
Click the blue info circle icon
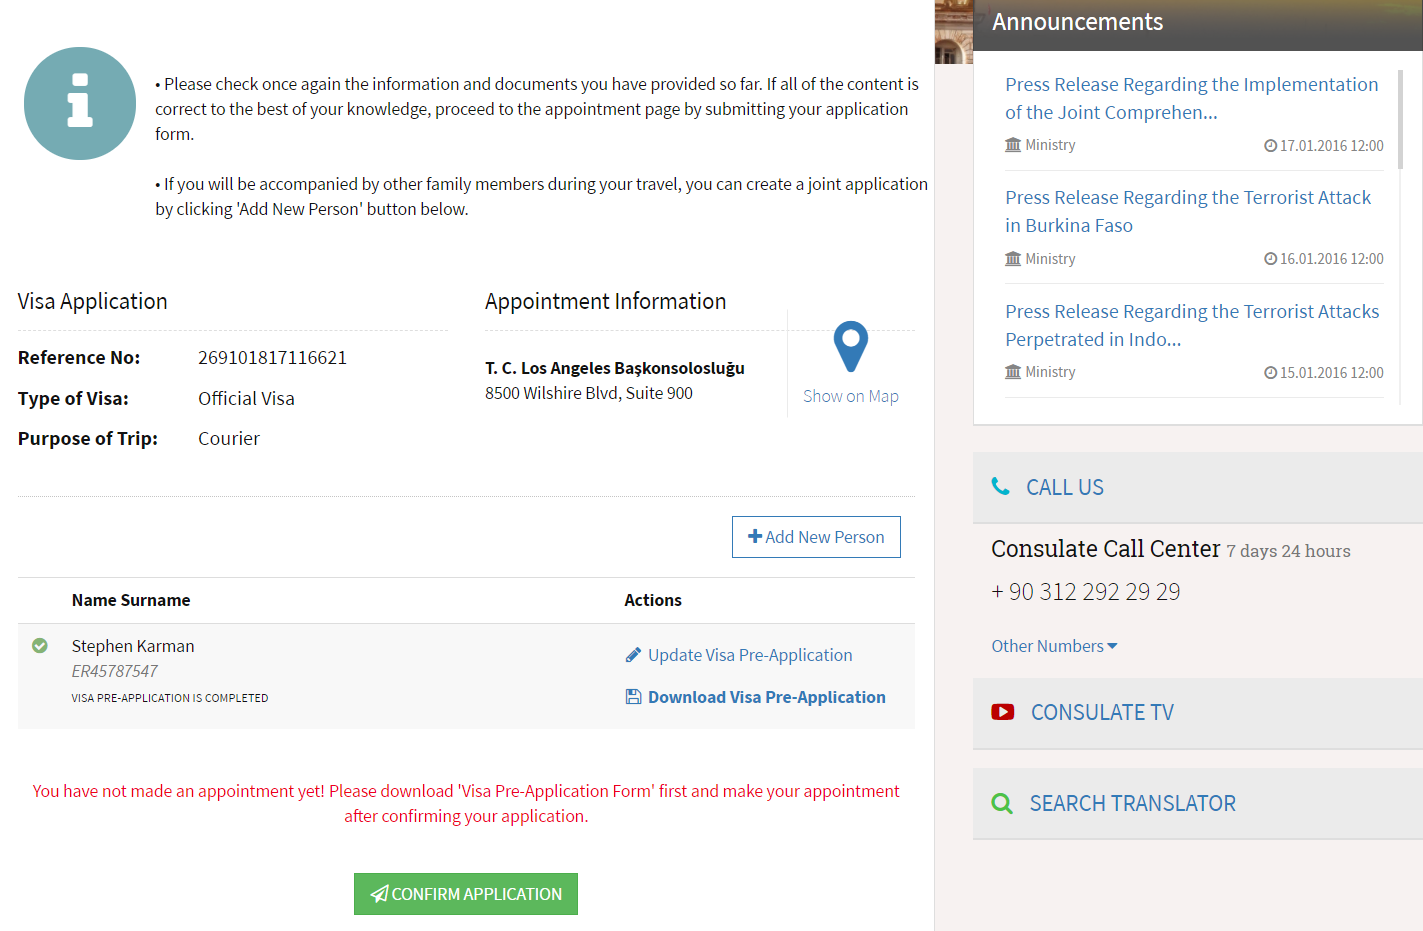pyautogui.click(x=80, y=103)
